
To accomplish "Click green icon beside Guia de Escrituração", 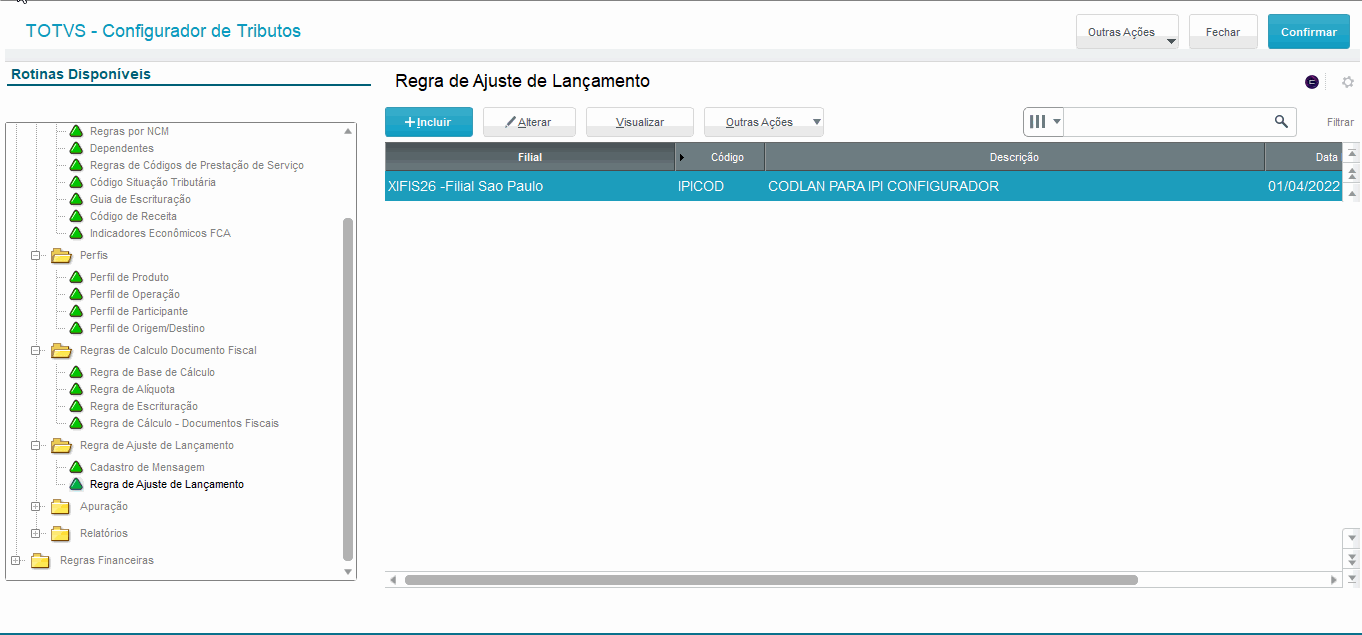I will (x=75, y=199).
